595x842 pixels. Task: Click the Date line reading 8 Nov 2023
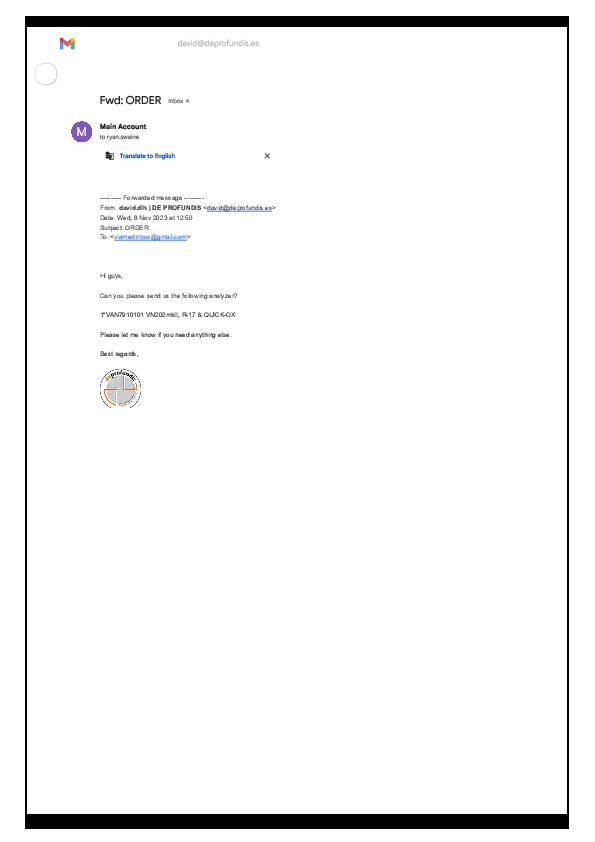(146, 217)
